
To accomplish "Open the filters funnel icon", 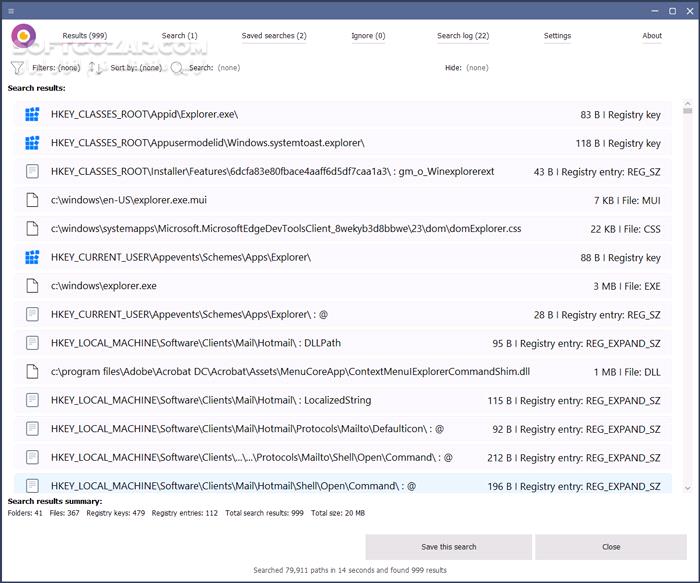I will pos(17,68).
